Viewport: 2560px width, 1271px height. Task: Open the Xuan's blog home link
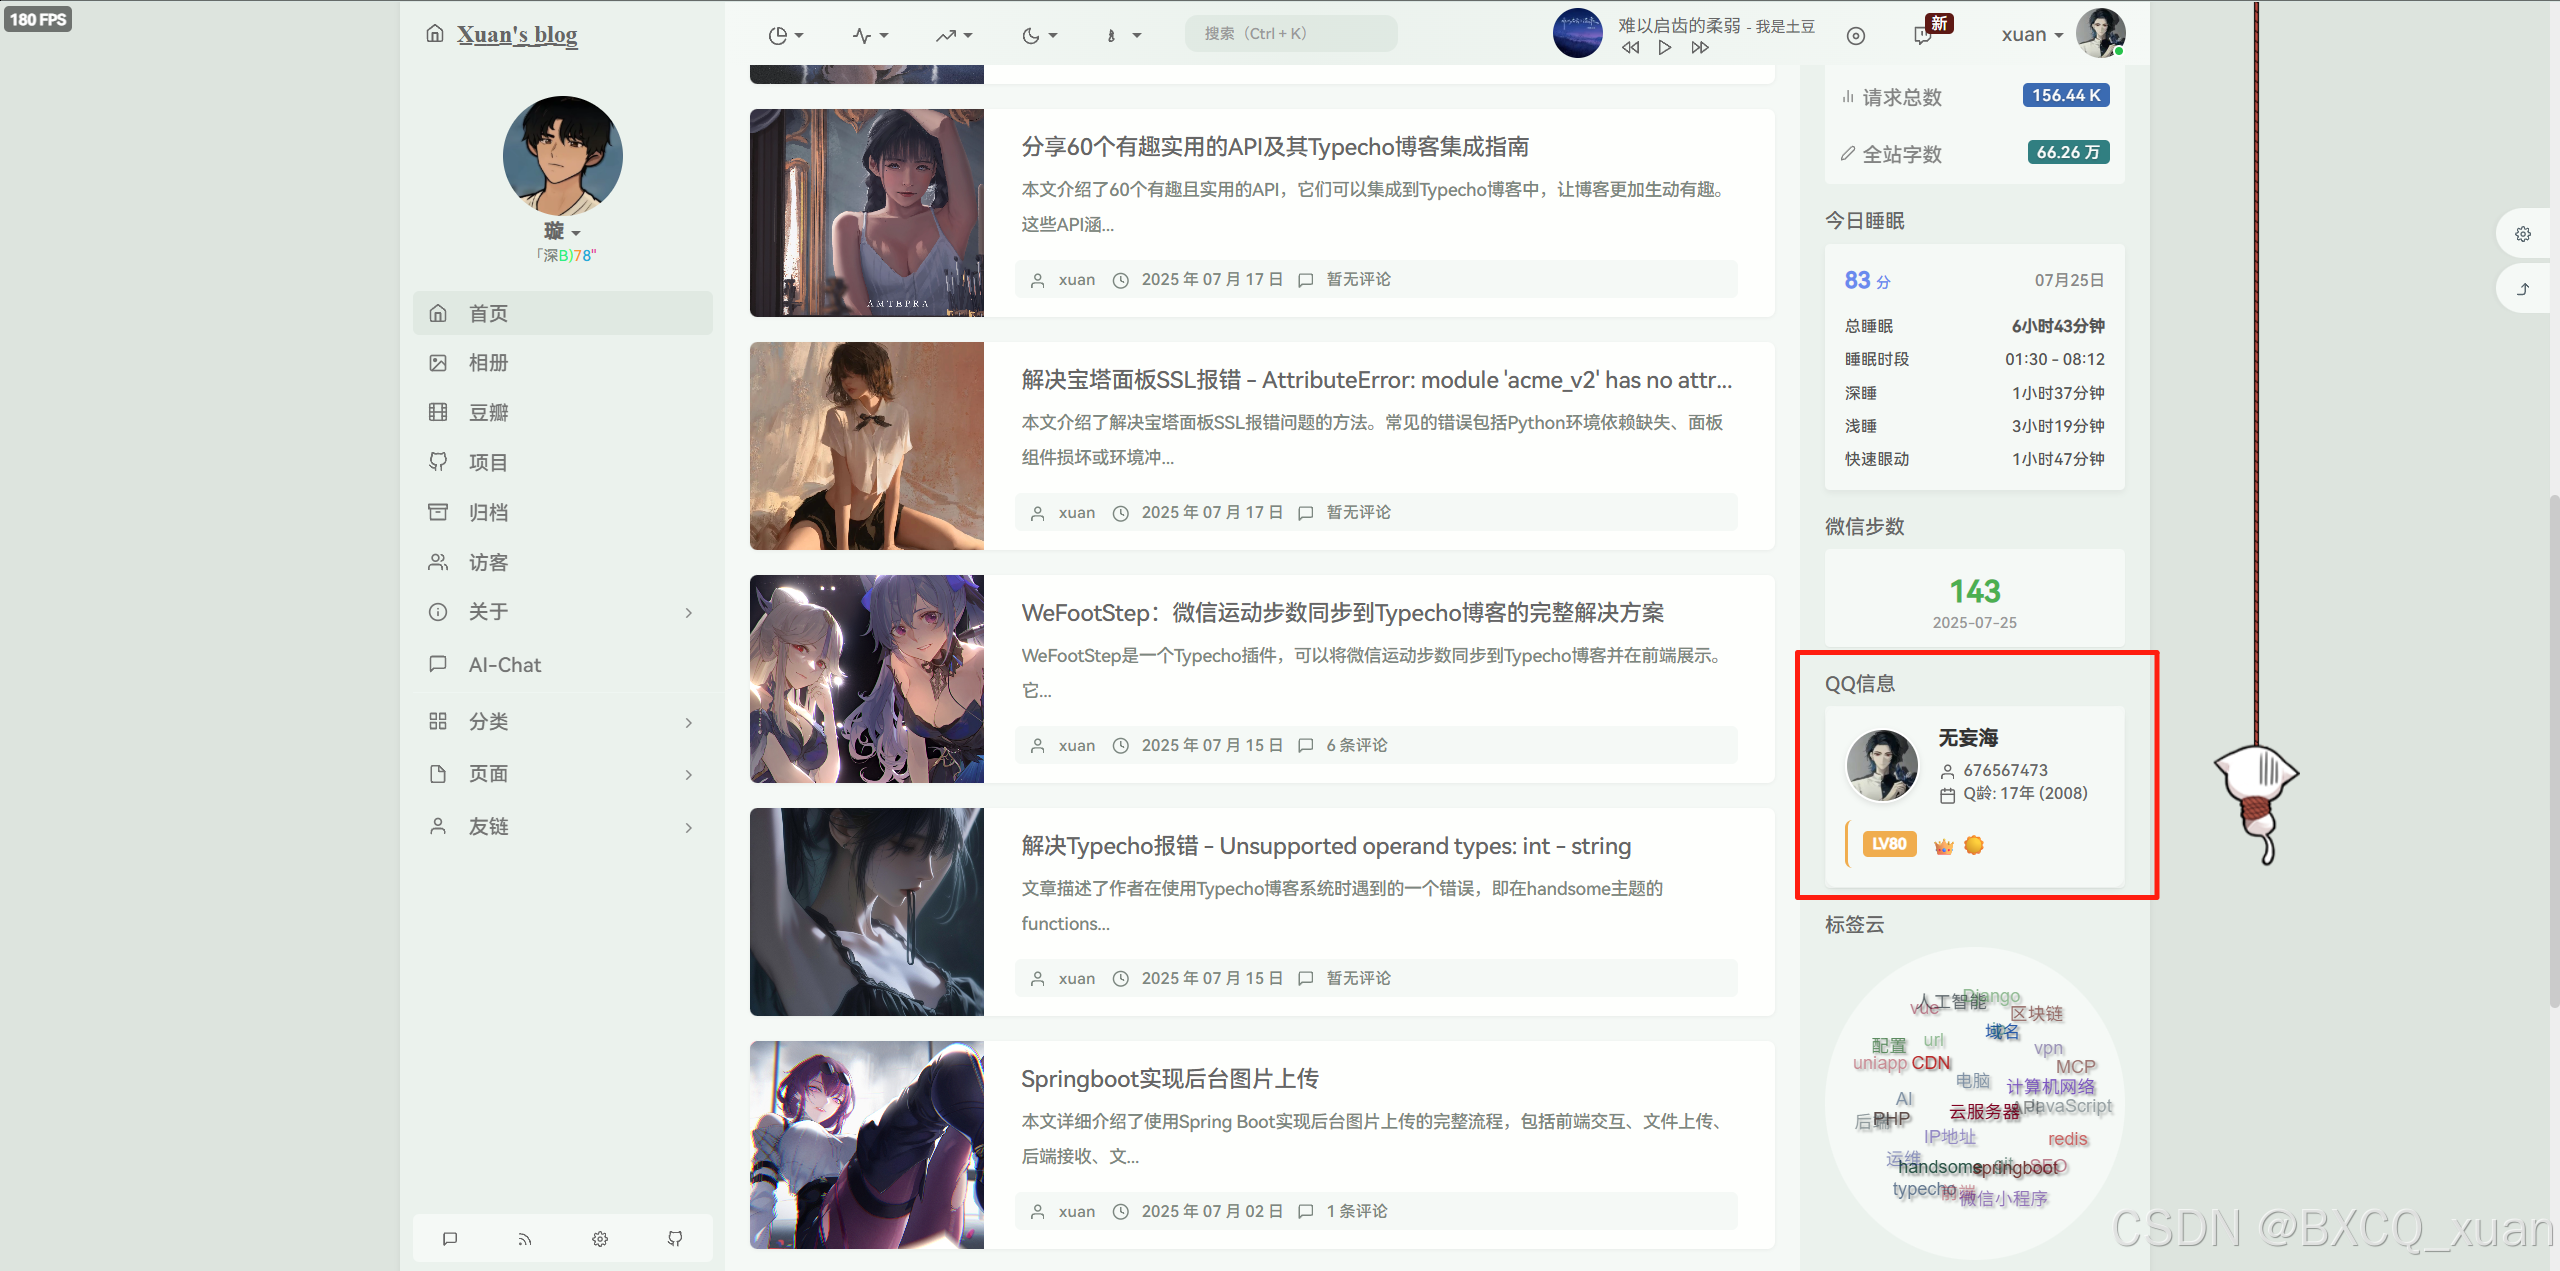click(x=516, y=35)
